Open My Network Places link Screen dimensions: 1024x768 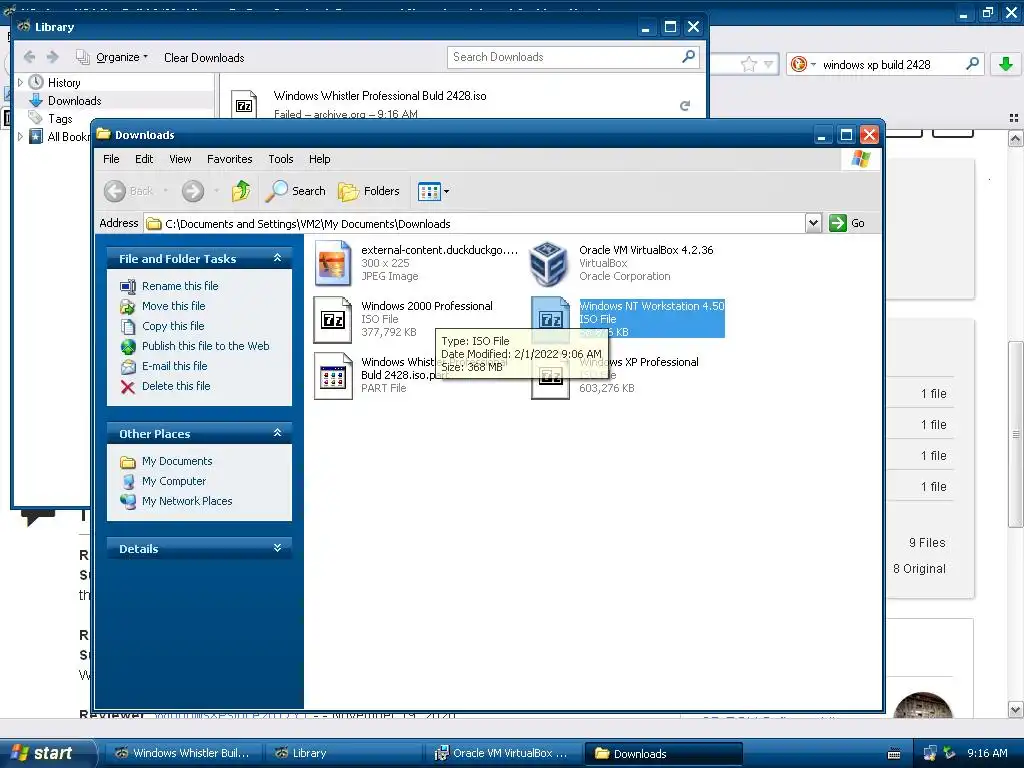[187, 501]
